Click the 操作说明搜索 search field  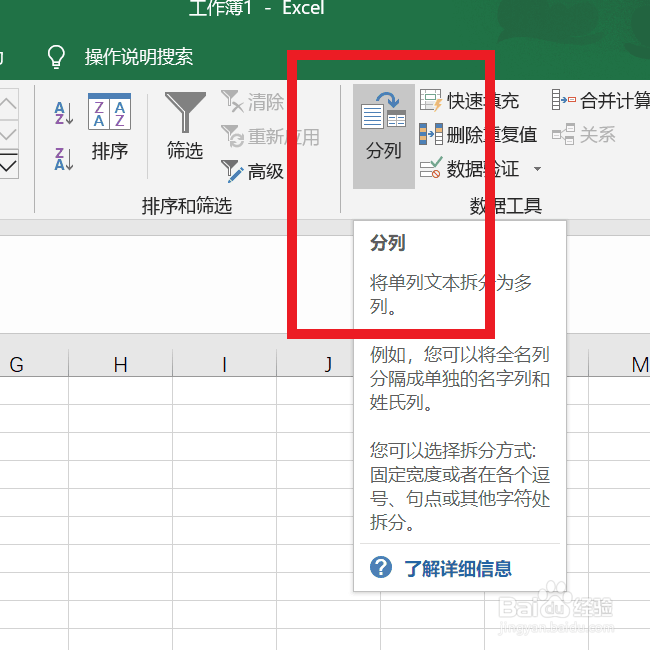tap(139, 57)
